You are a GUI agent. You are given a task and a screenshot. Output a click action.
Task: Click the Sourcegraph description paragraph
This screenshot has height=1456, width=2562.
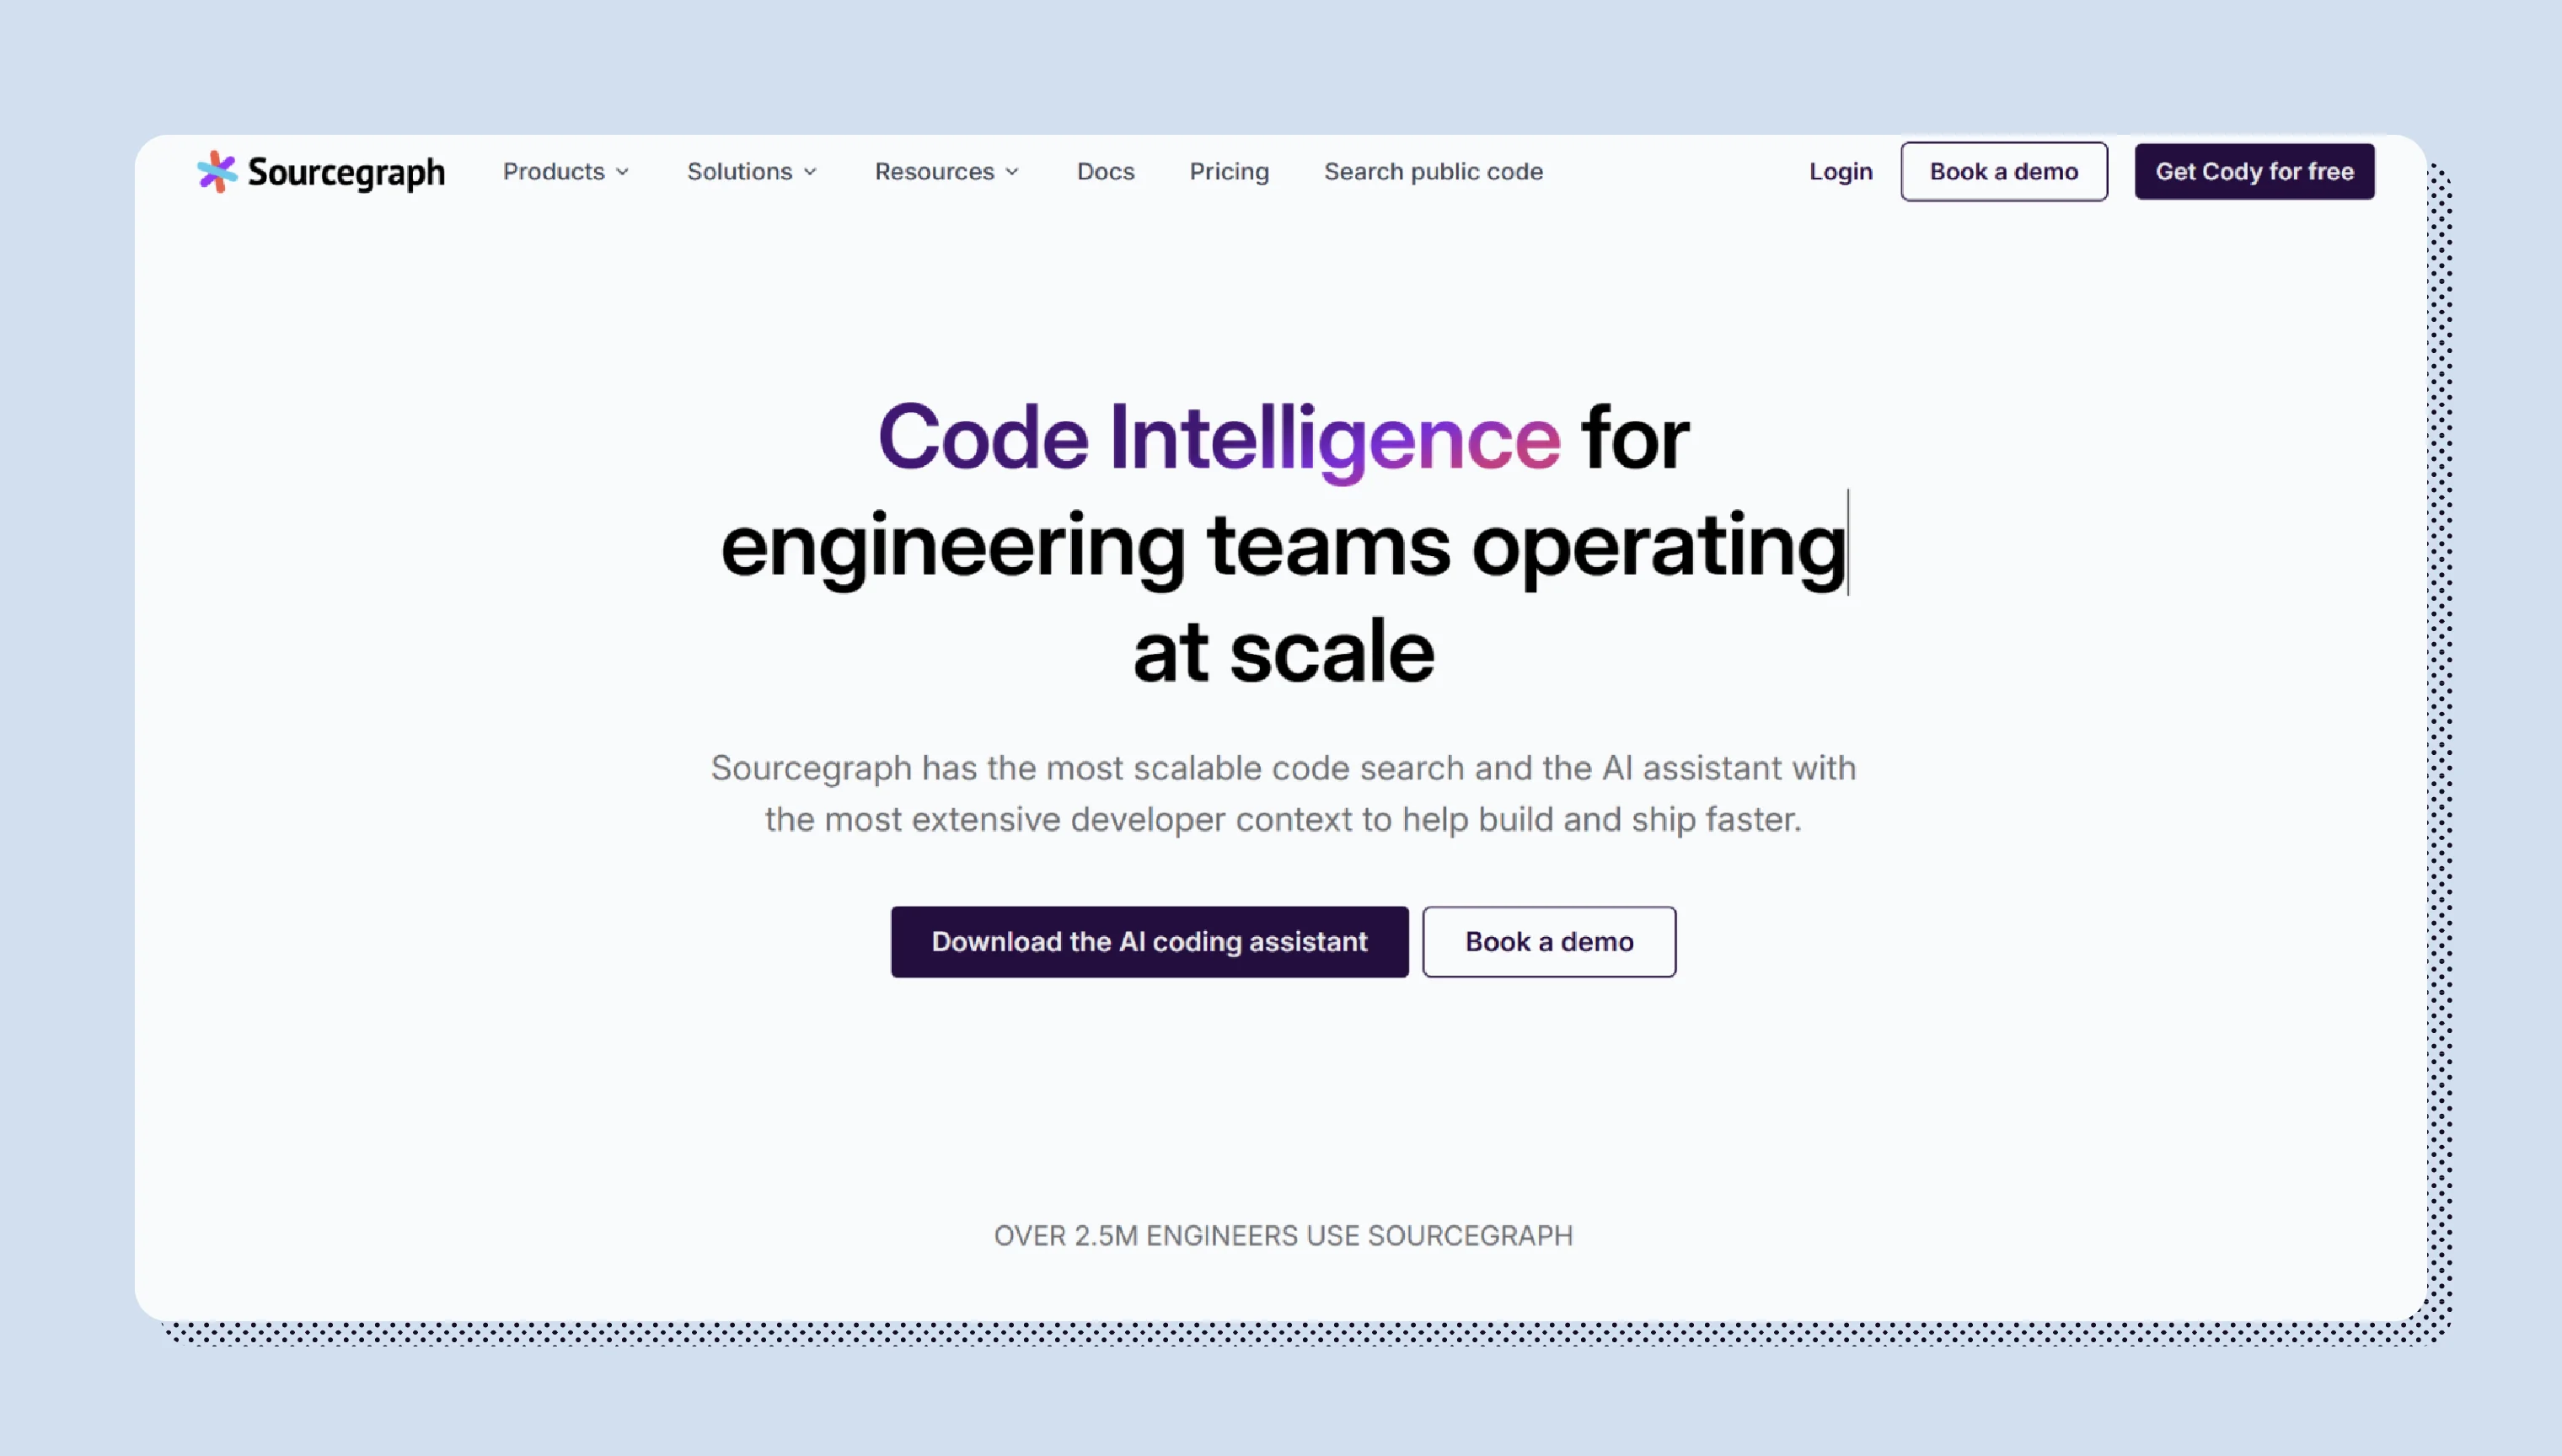coord(1283,794)
